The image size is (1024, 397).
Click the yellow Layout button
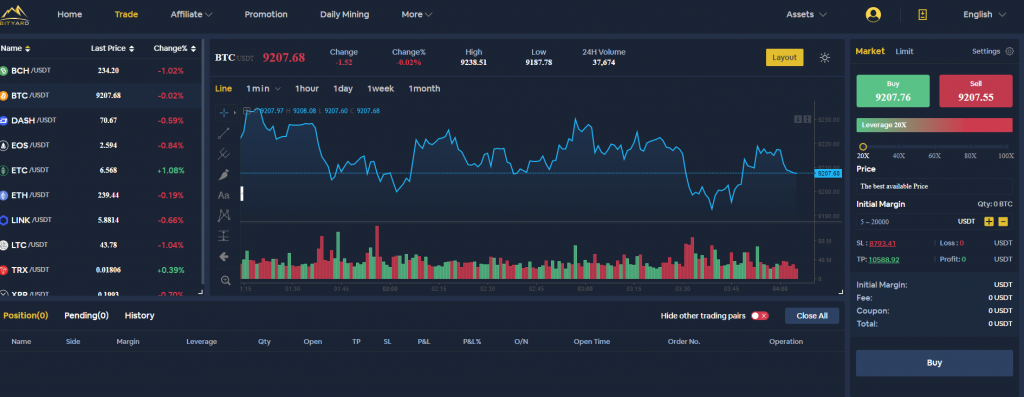pyautogui.click(x=784, y=57)
